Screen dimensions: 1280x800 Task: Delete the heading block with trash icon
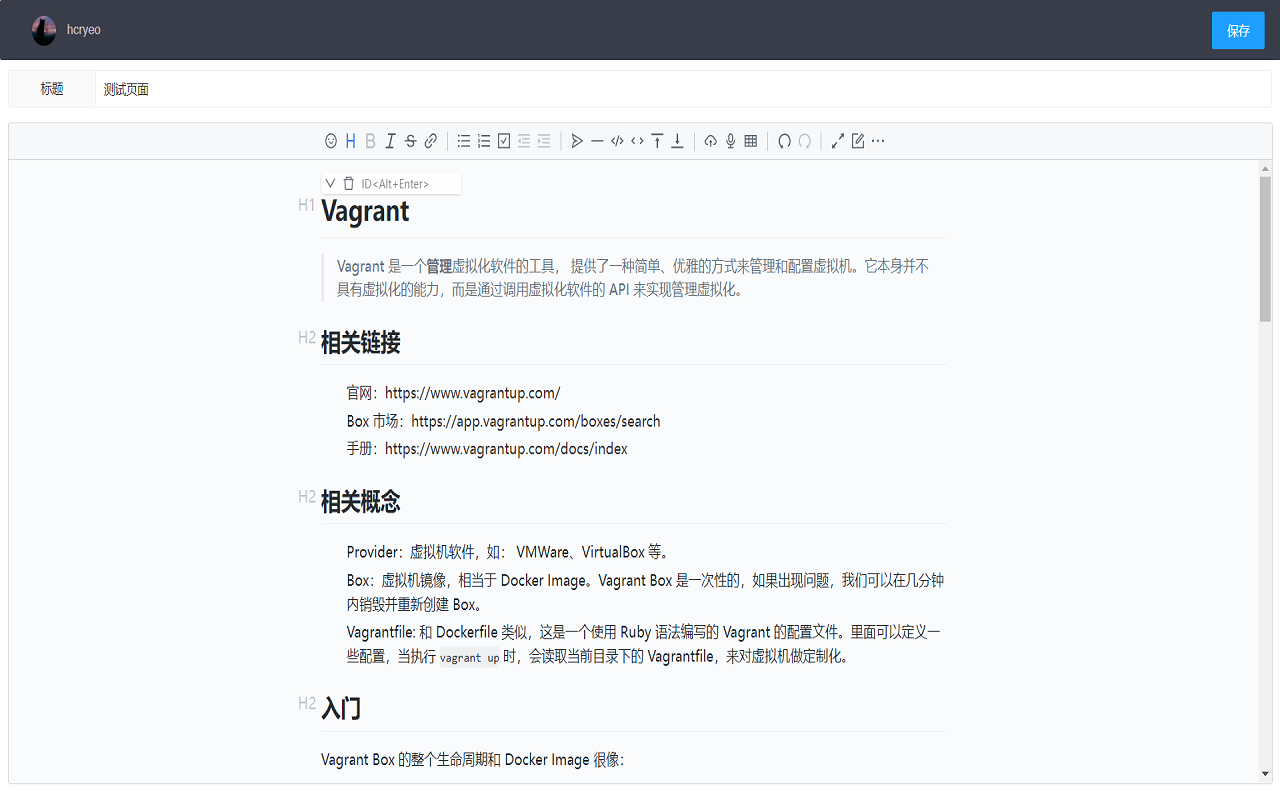pos(348,183)
